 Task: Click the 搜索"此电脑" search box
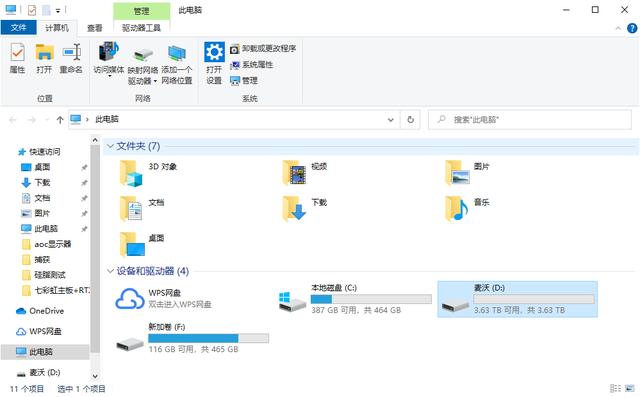pyautogui.click(x=529, y=120)
